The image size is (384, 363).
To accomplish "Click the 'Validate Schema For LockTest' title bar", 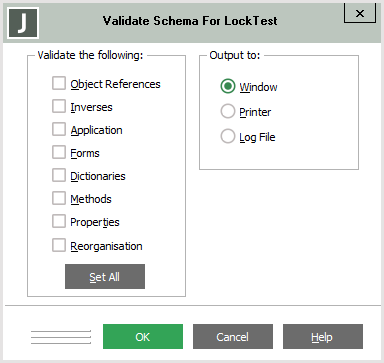I will pos(190,21).
